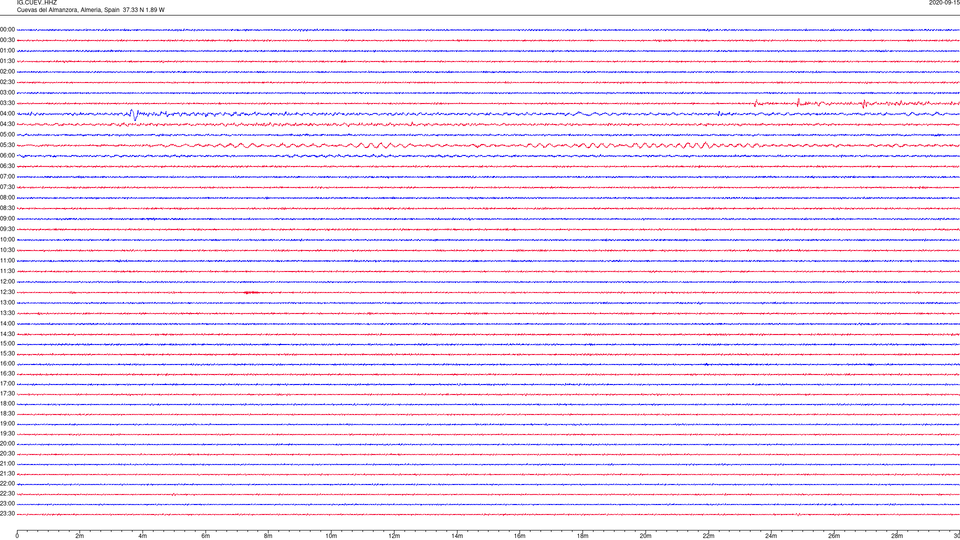The image size is (960, 540).
Task: Select the 12:00 trace time label
Action: [x=7, y=282]
